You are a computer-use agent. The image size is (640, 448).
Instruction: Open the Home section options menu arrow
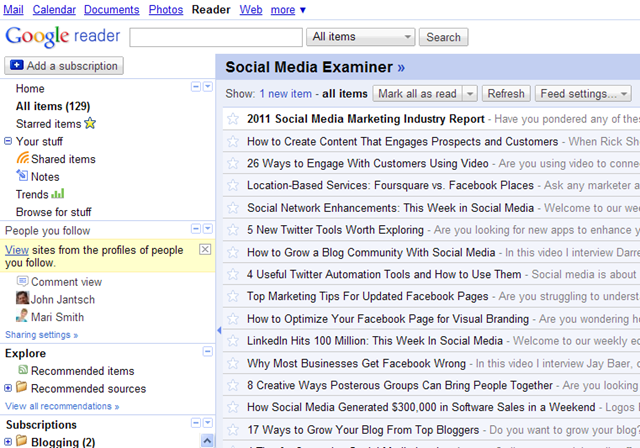pos(208,86)
